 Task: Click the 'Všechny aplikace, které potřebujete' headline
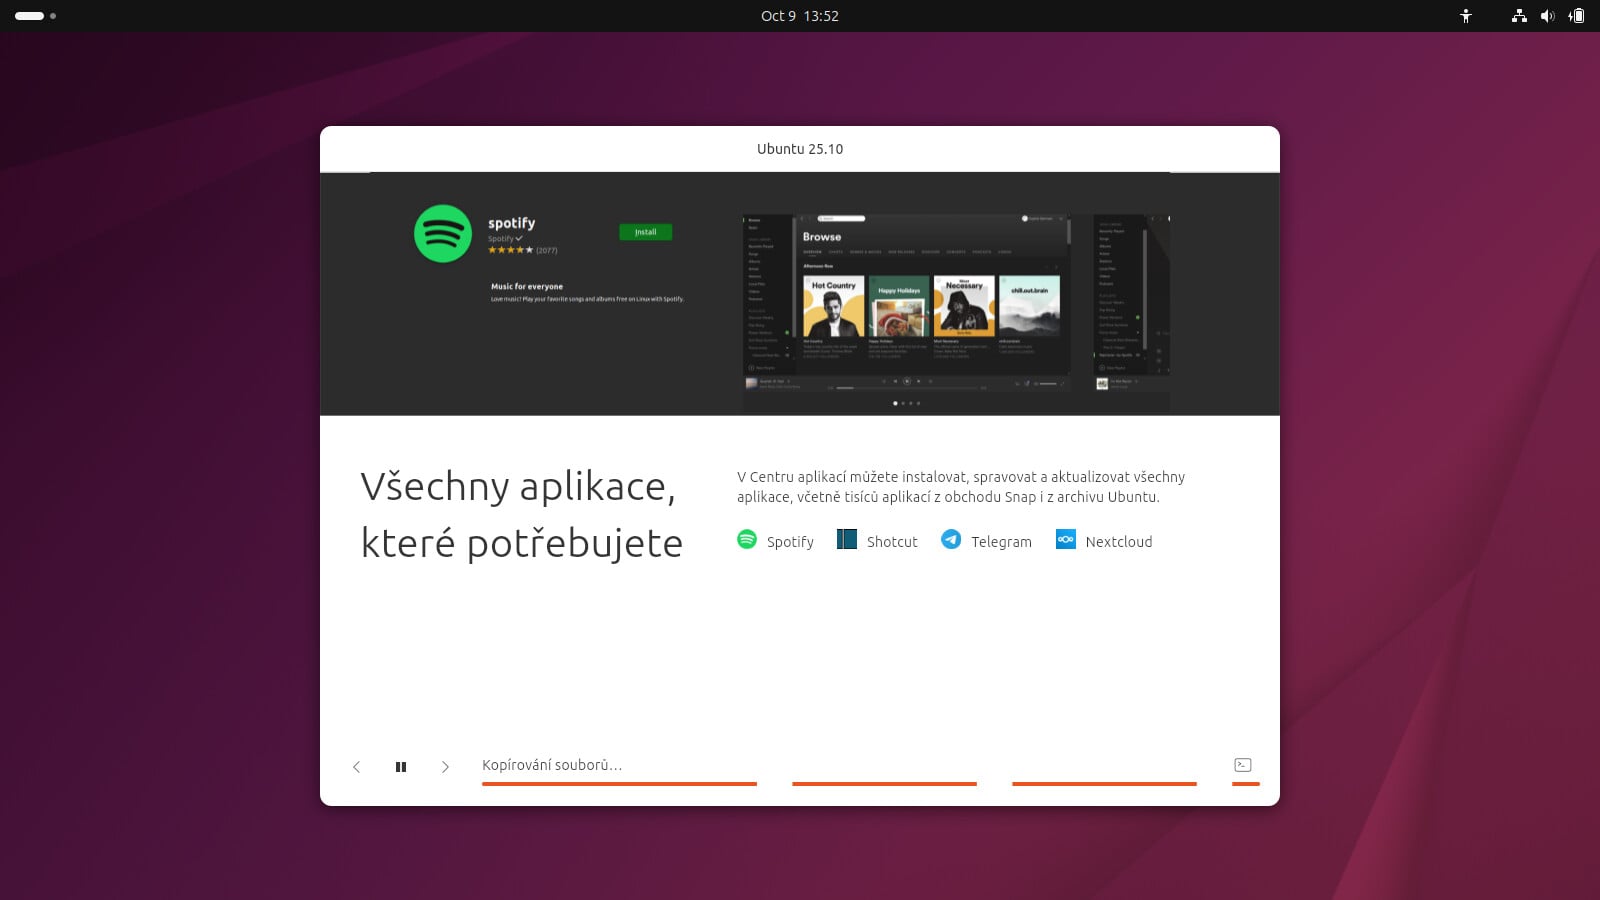point(521,514)
